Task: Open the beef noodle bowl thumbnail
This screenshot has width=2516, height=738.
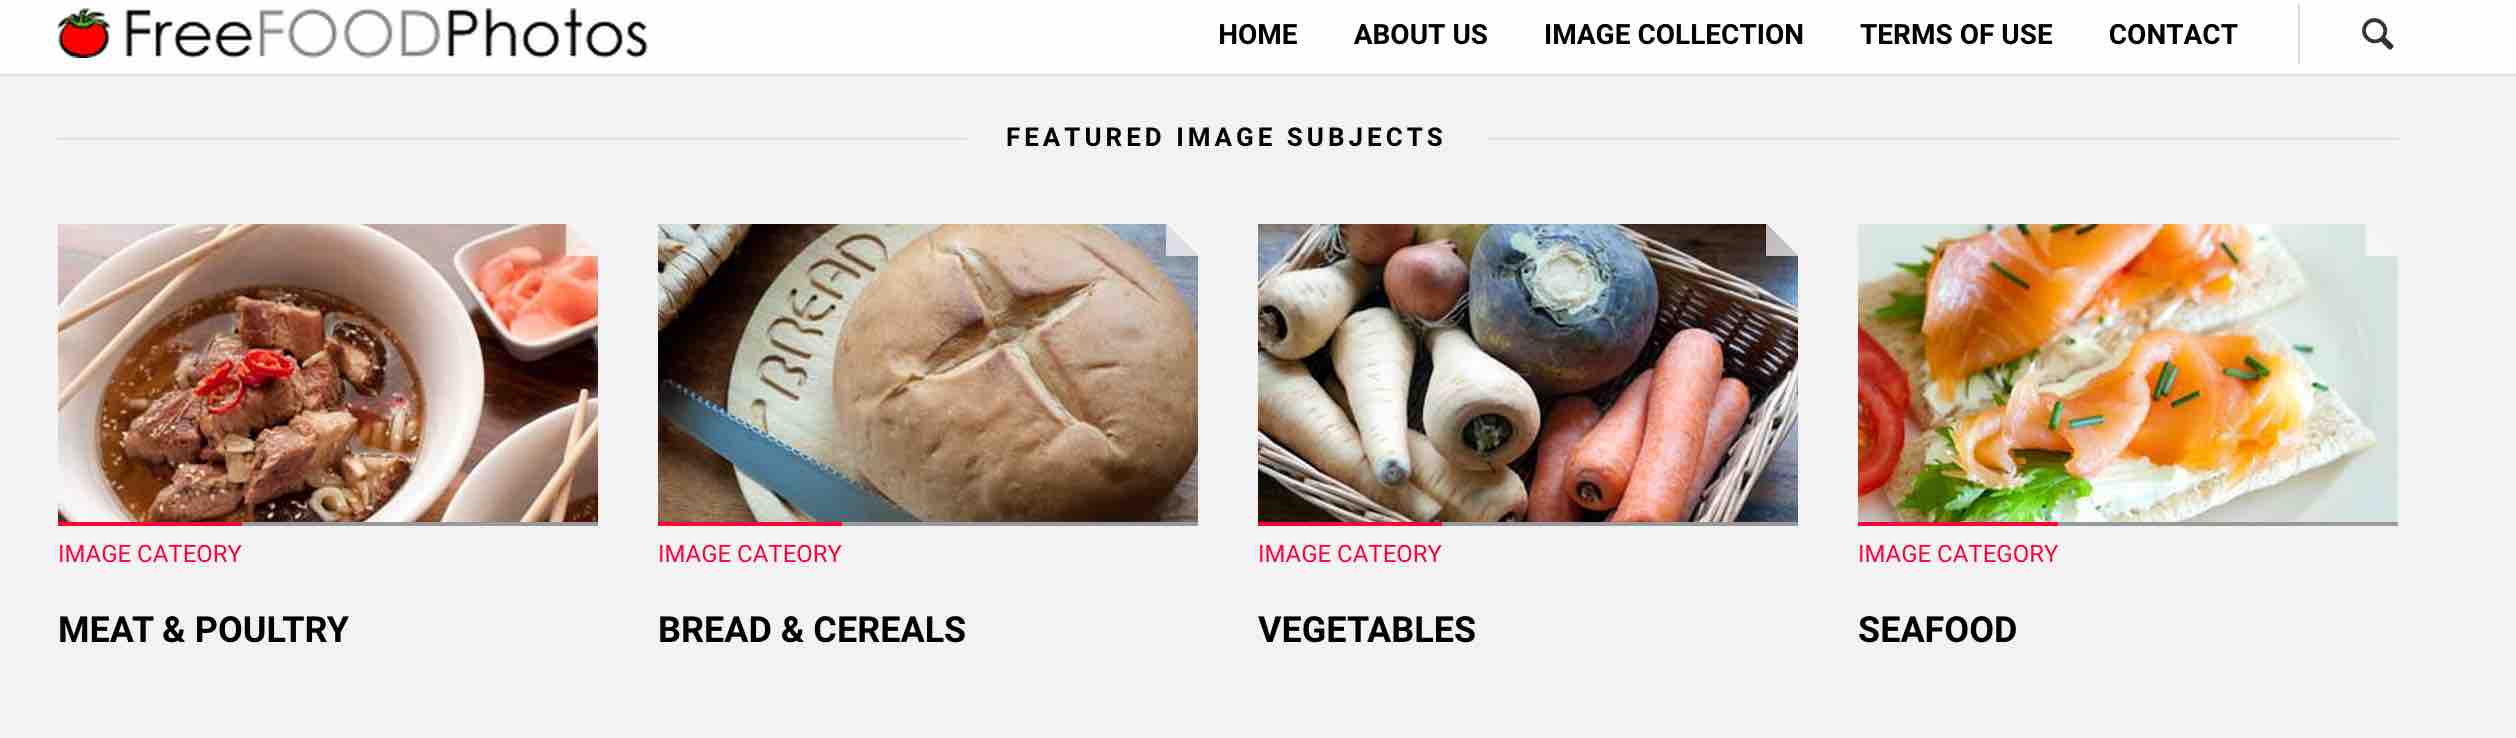Action: 328,373
